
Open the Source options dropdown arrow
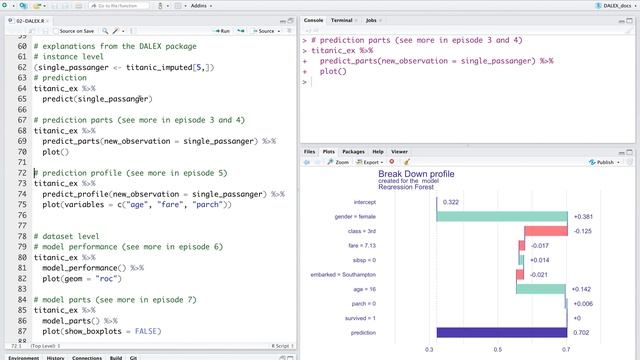tap(279, 31)
